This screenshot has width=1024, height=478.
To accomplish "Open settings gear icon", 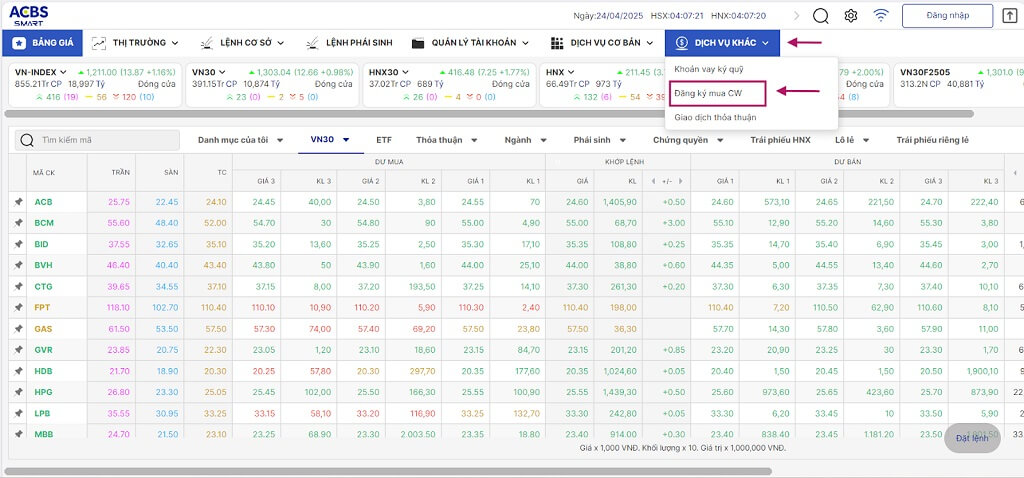I will tap(850, 16).
